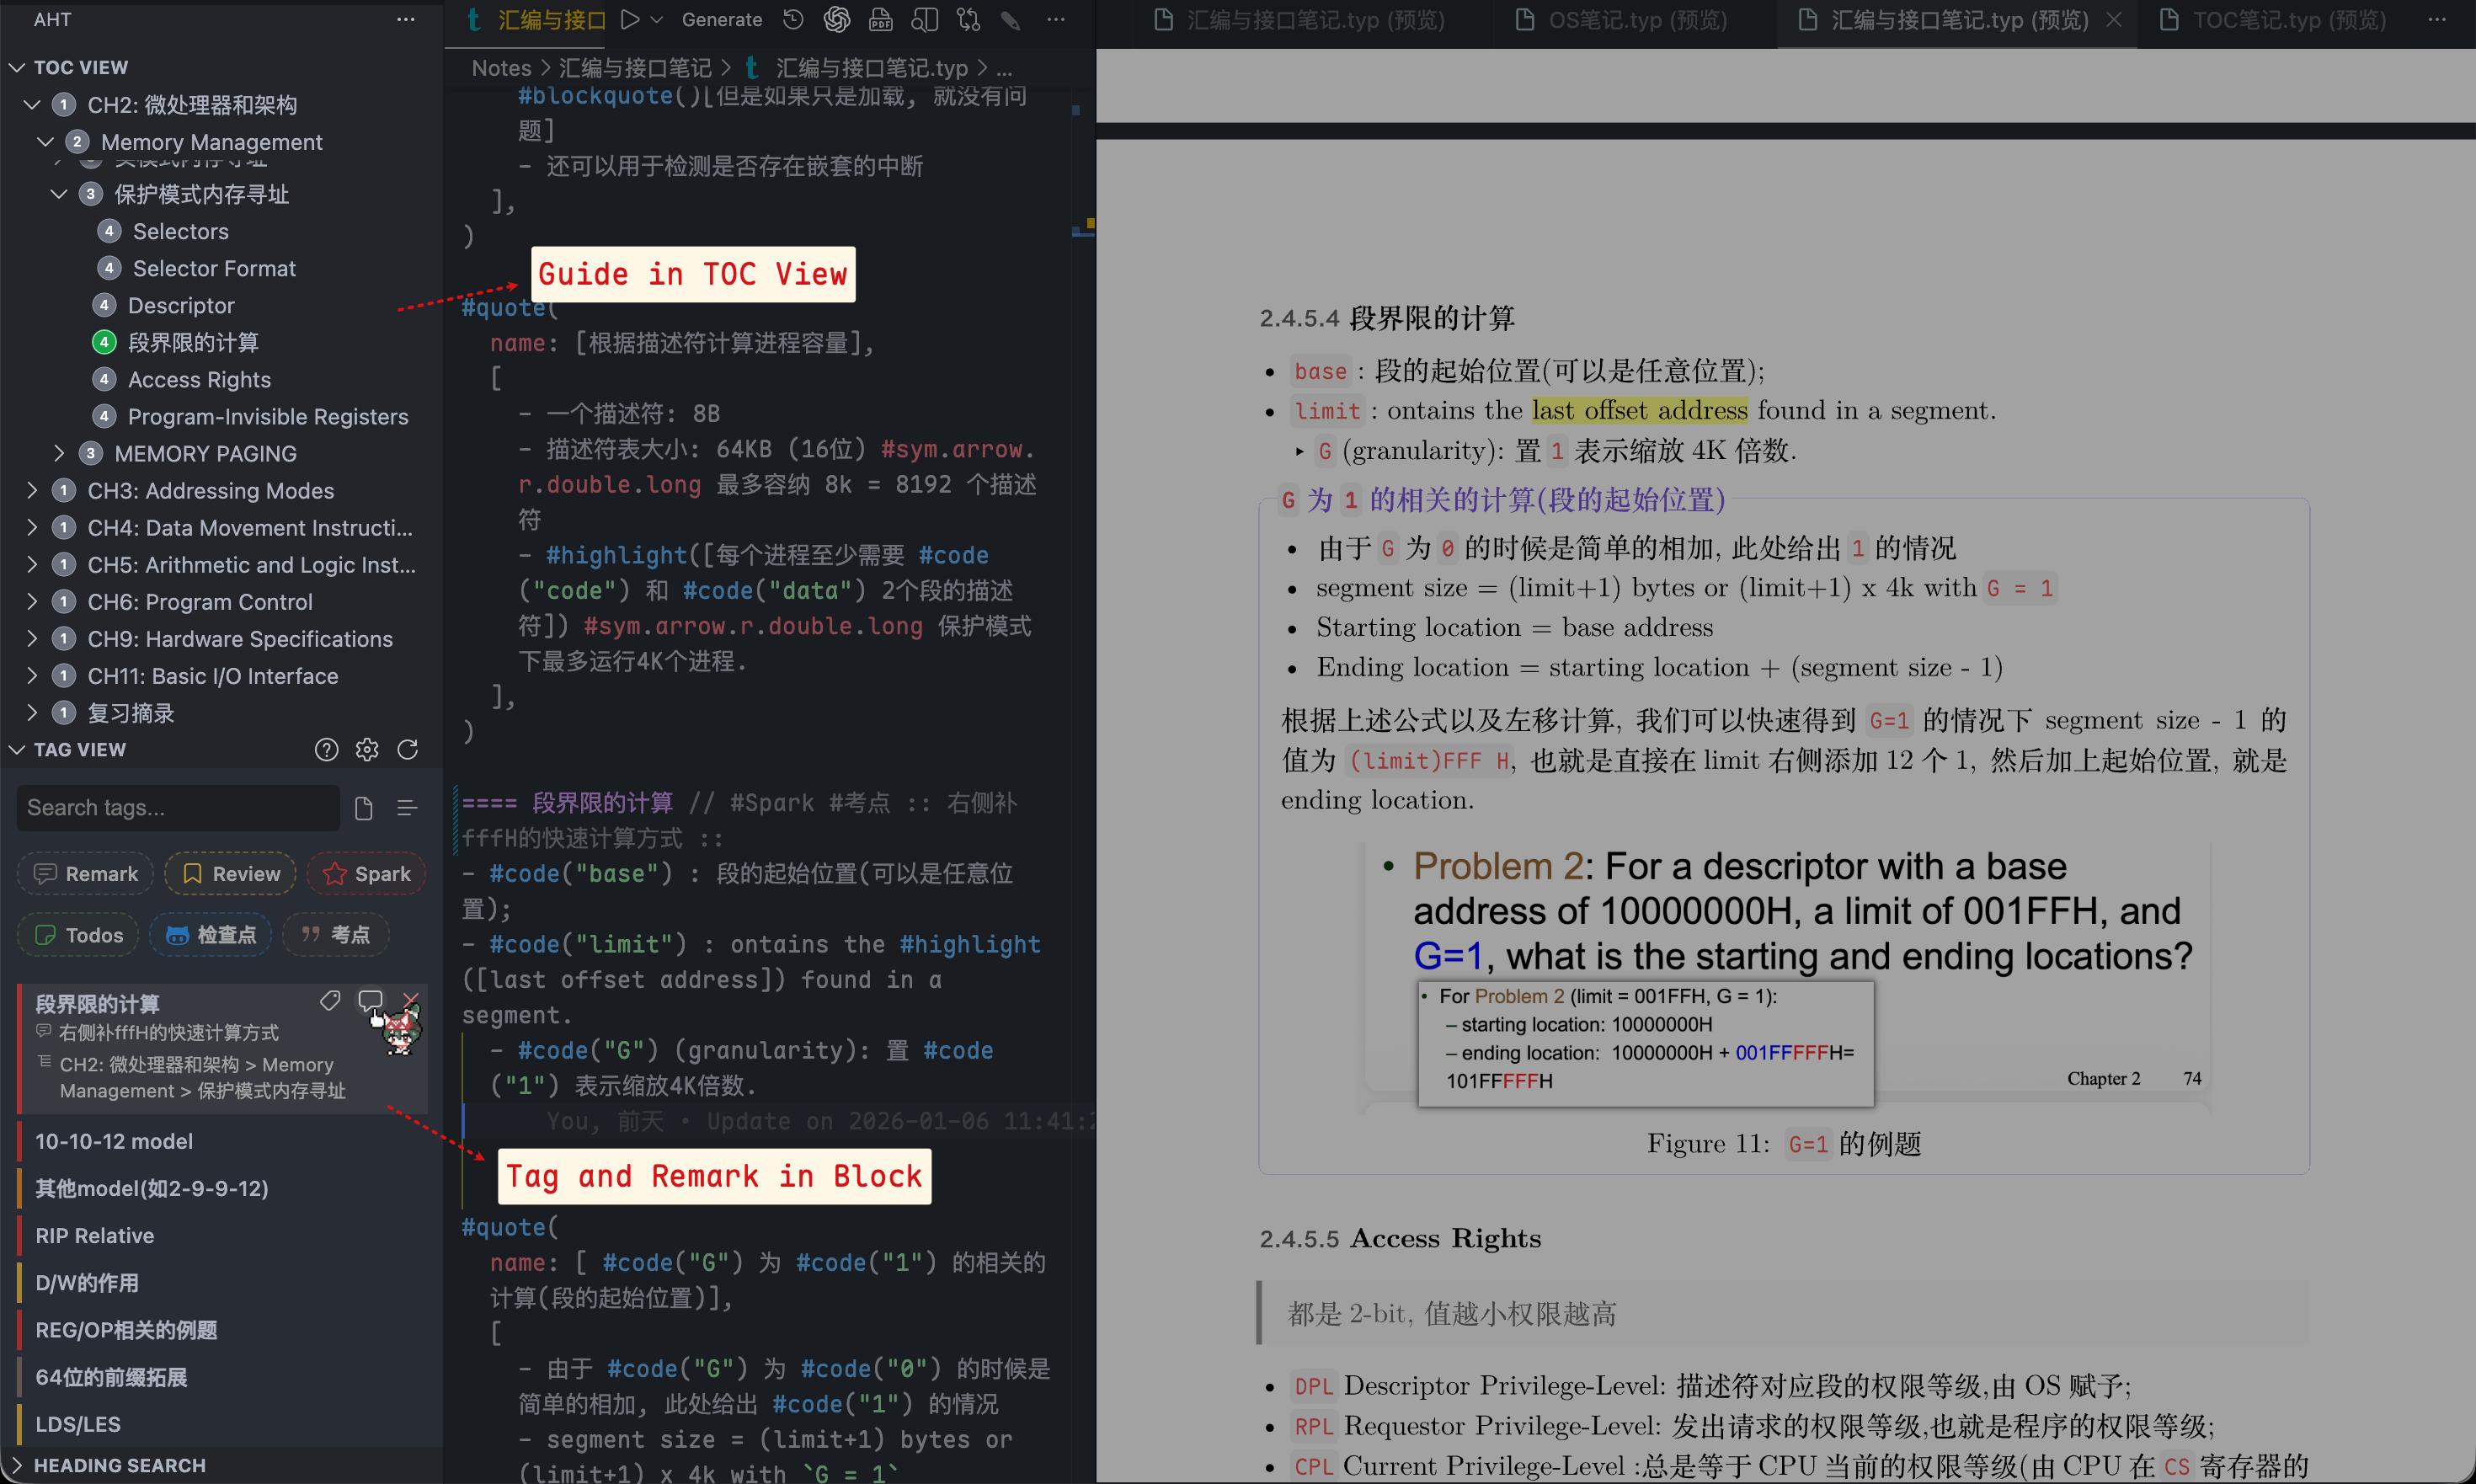
Task: Click the history clock icon in toolbar
Action: pos(793,19)
